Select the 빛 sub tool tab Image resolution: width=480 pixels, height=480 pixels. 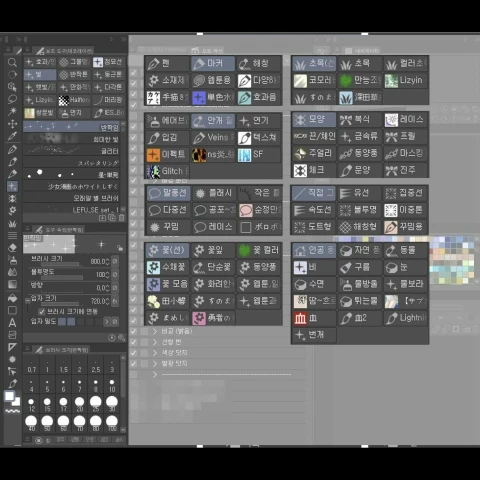coord(40,75)
